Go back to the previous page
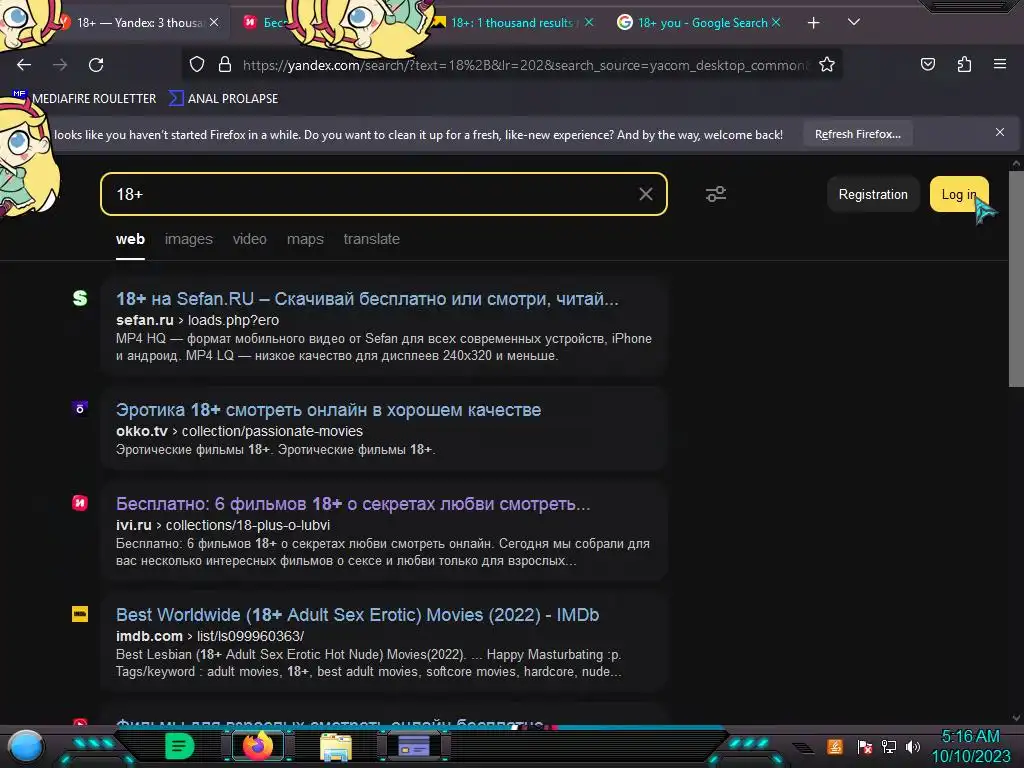Image resolution: width=1024 pixels, height=768 pixels. click(x=24, y=65)
